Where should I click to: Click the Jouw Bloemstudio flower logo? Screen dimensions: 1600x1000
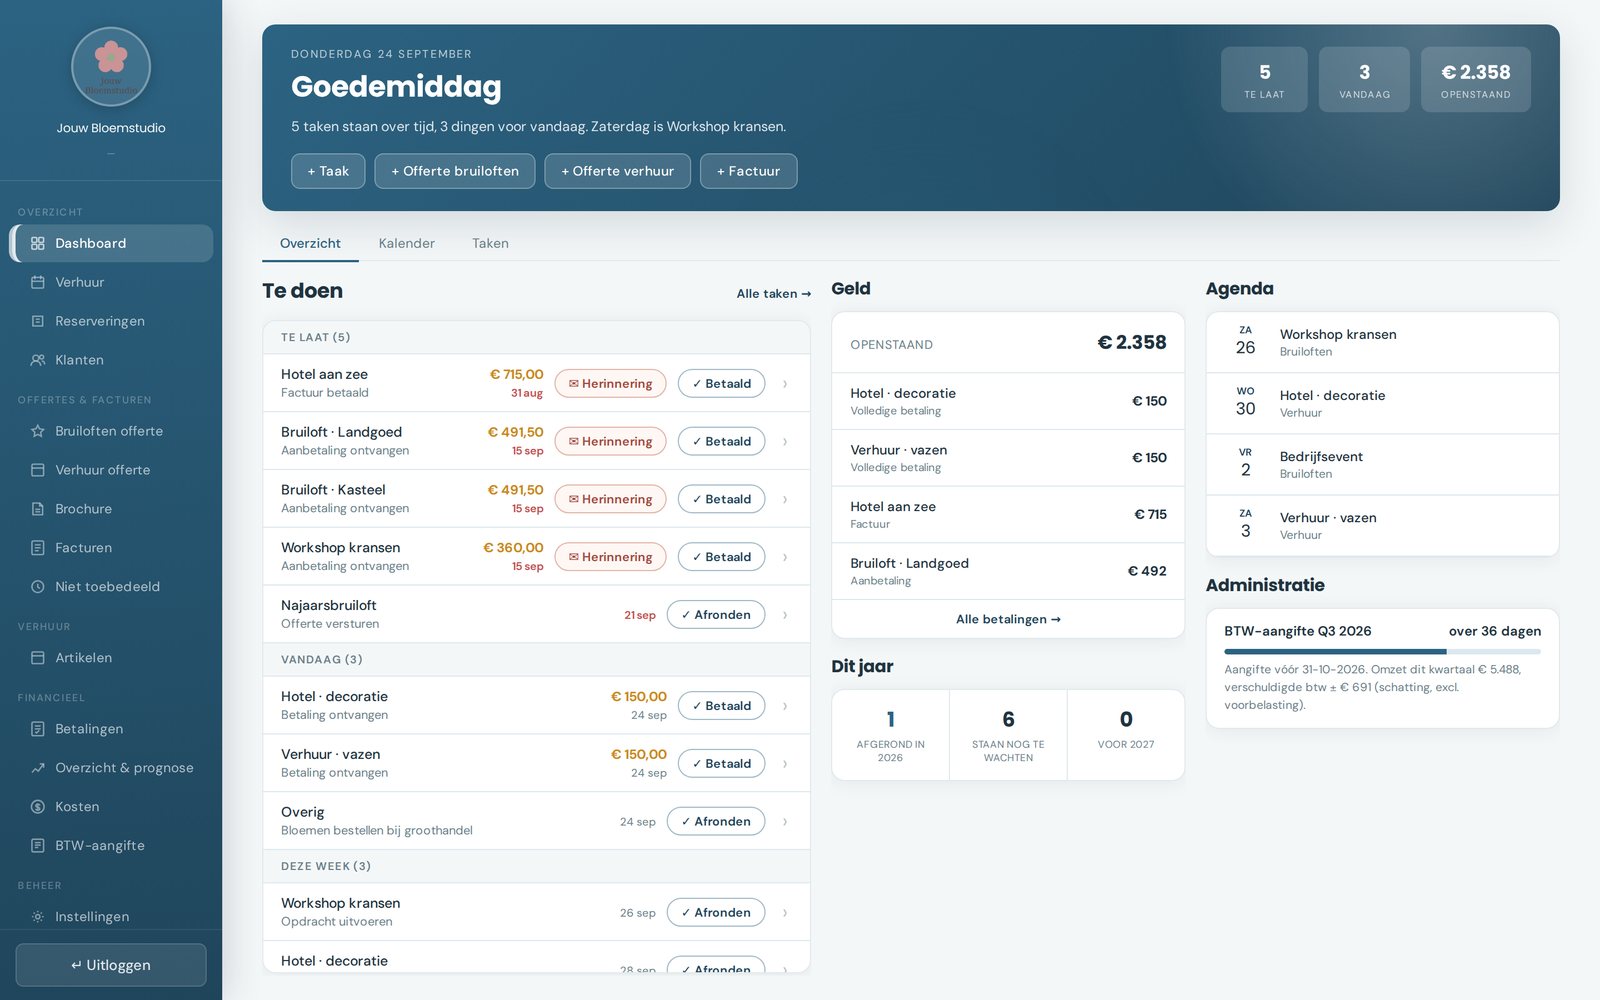pos(111,67)
